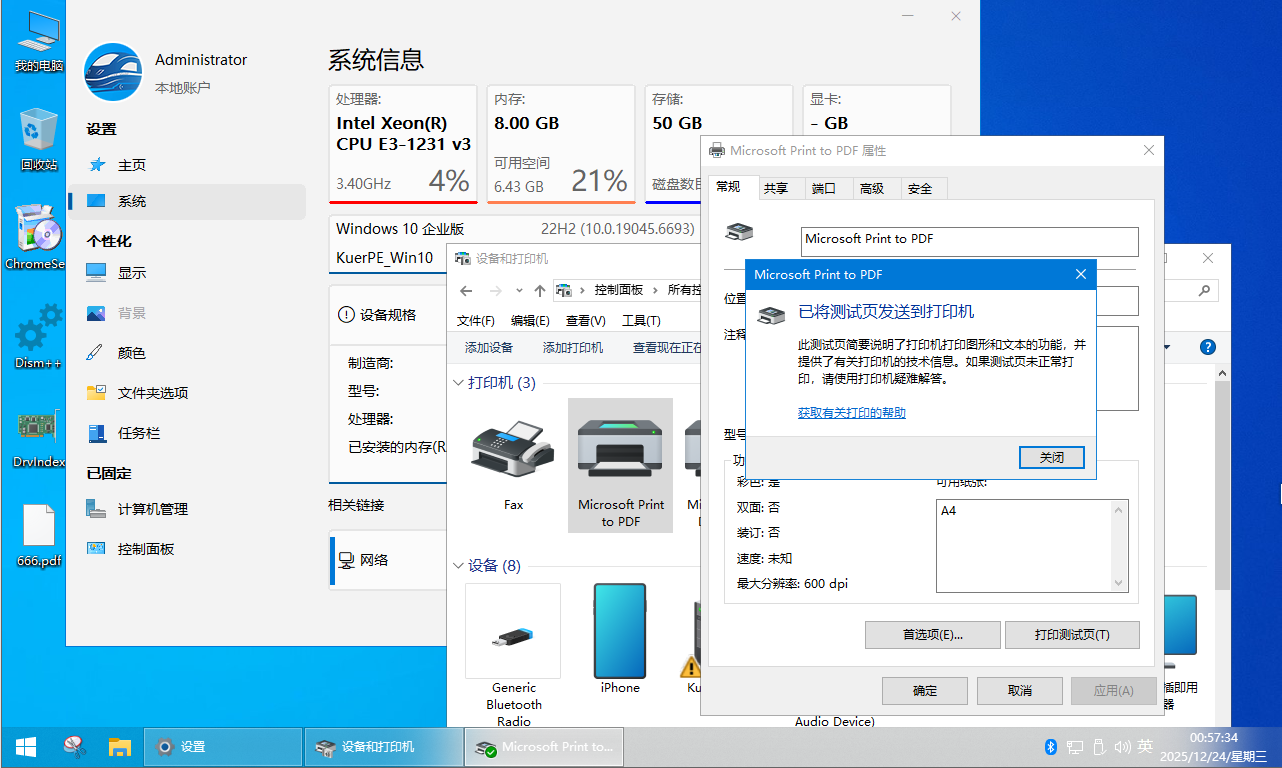The image size is (1282, 768).
Task: Click the 获取有关打印的帮助 link
Action: point(851,413)
